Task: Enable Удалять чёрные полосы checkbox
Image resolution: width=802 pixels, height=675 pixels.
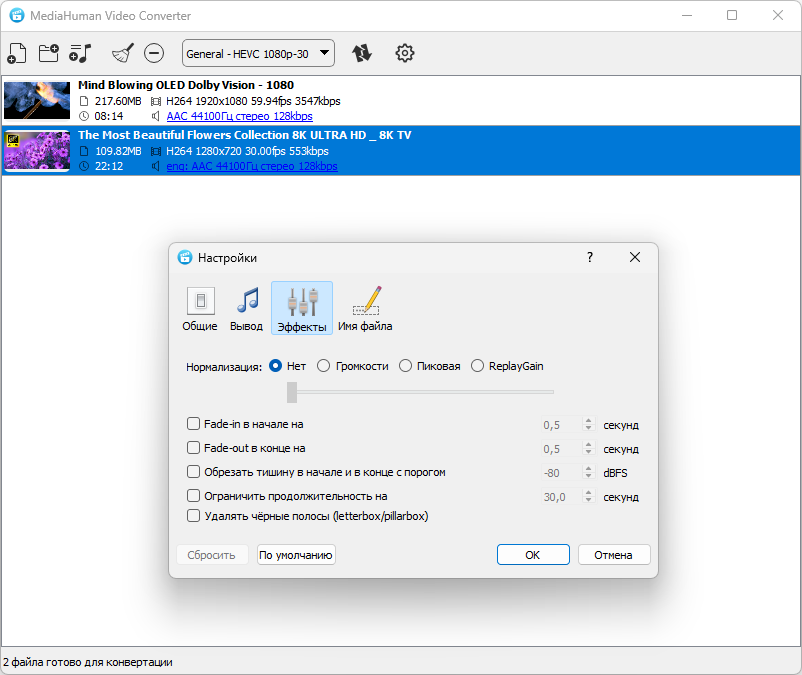Action: (193, 515)
